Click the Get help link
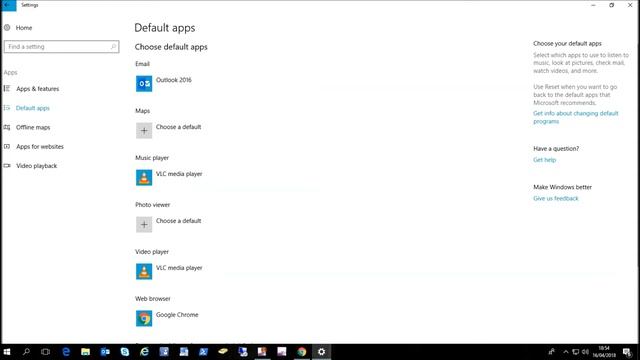640x360 pixels. pyautogui.click(x=544, y=160)
